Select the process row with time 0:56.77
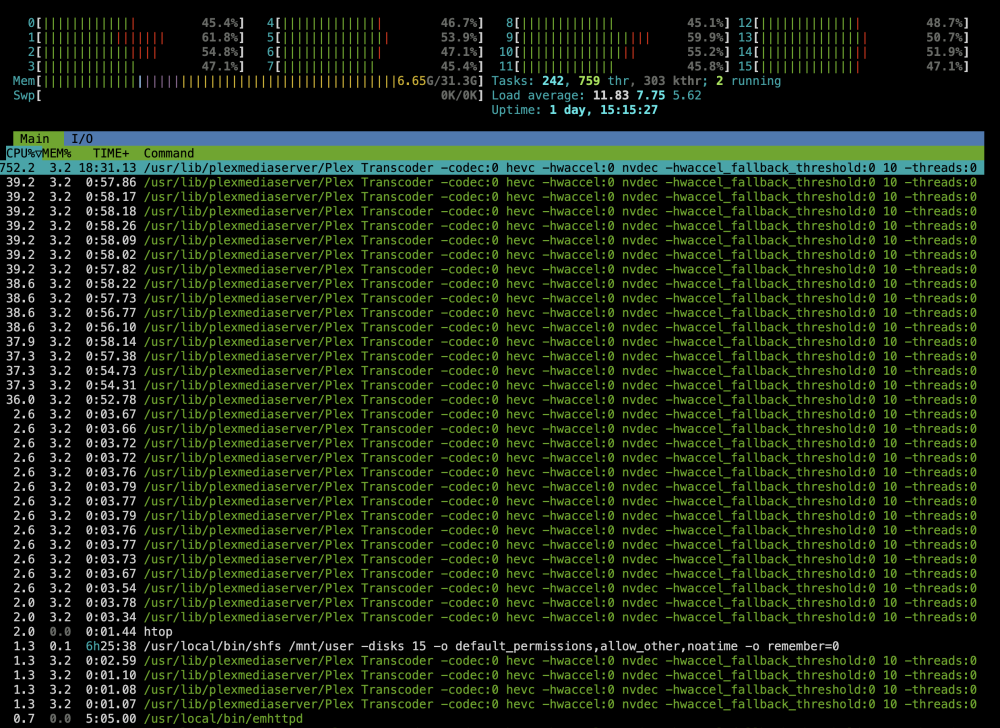Viewport: 1000px width, 728px height. [492, 313]
